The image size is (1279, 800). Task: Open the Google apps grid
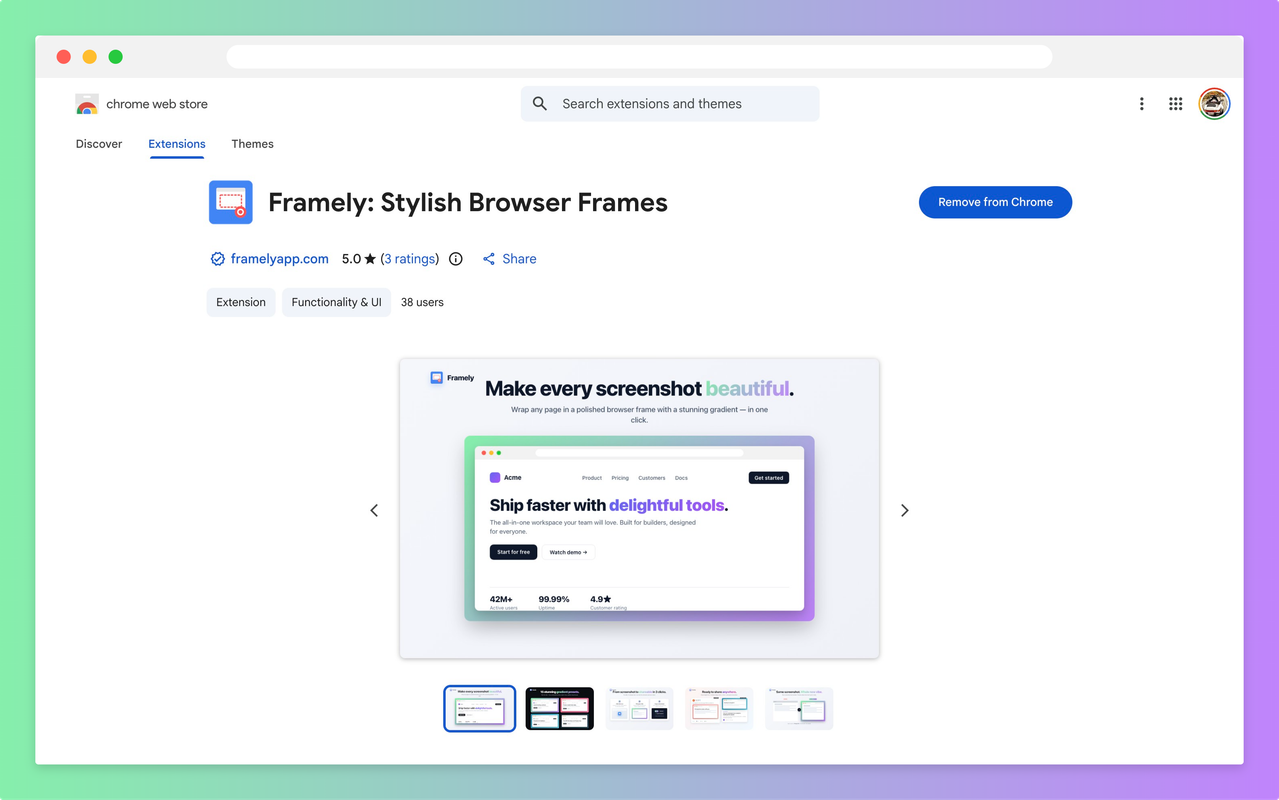(x=1176, y=104)
